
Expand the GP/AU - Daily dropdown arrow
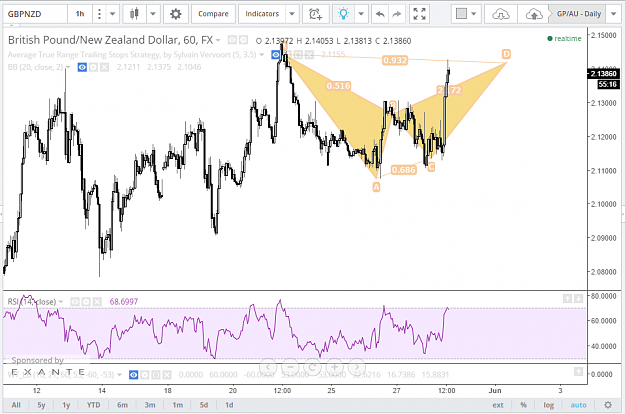[x=613, y=14]
